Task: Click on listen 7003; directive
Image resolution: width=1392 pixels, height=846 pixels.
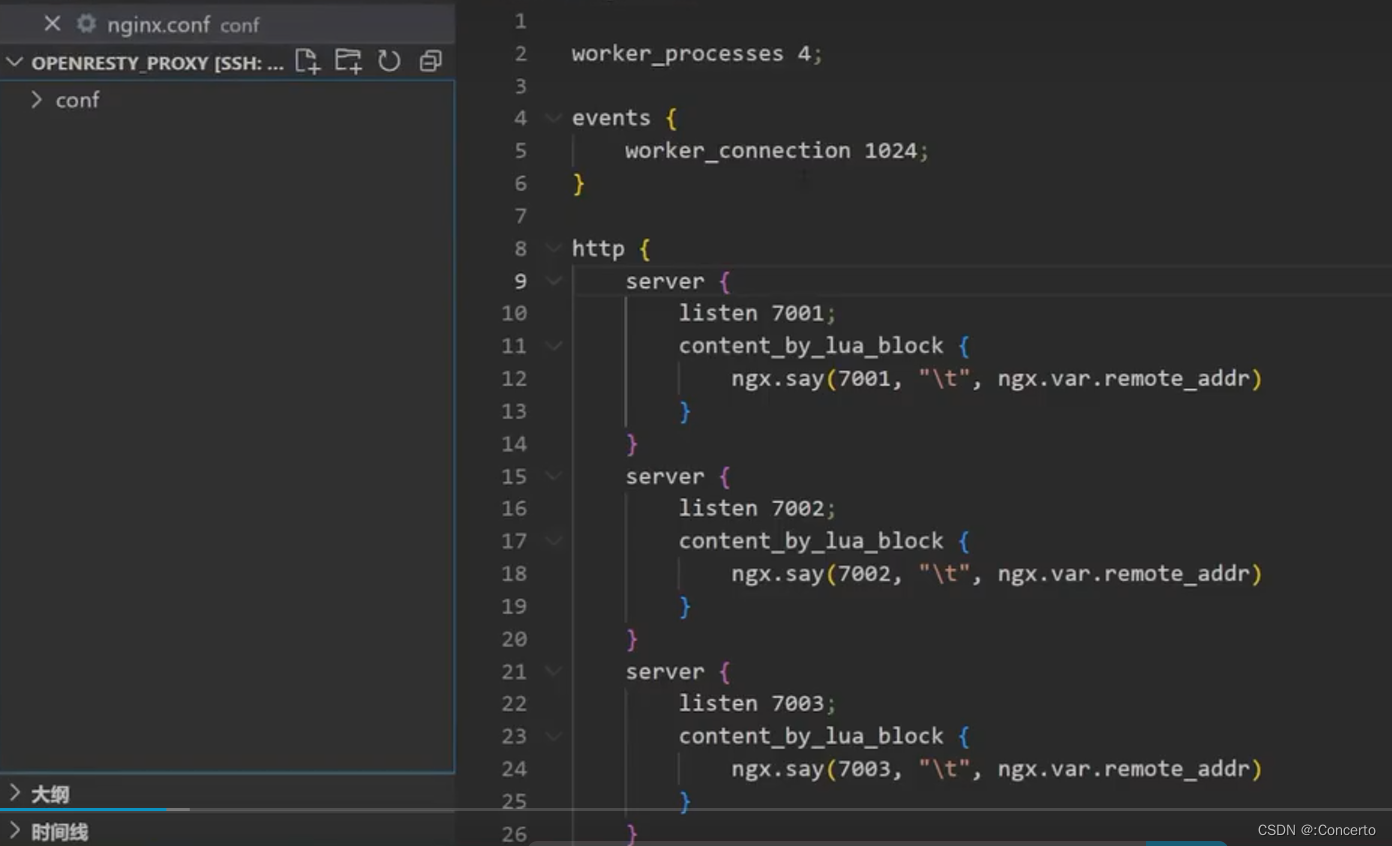Action: [x=756, y=703]
